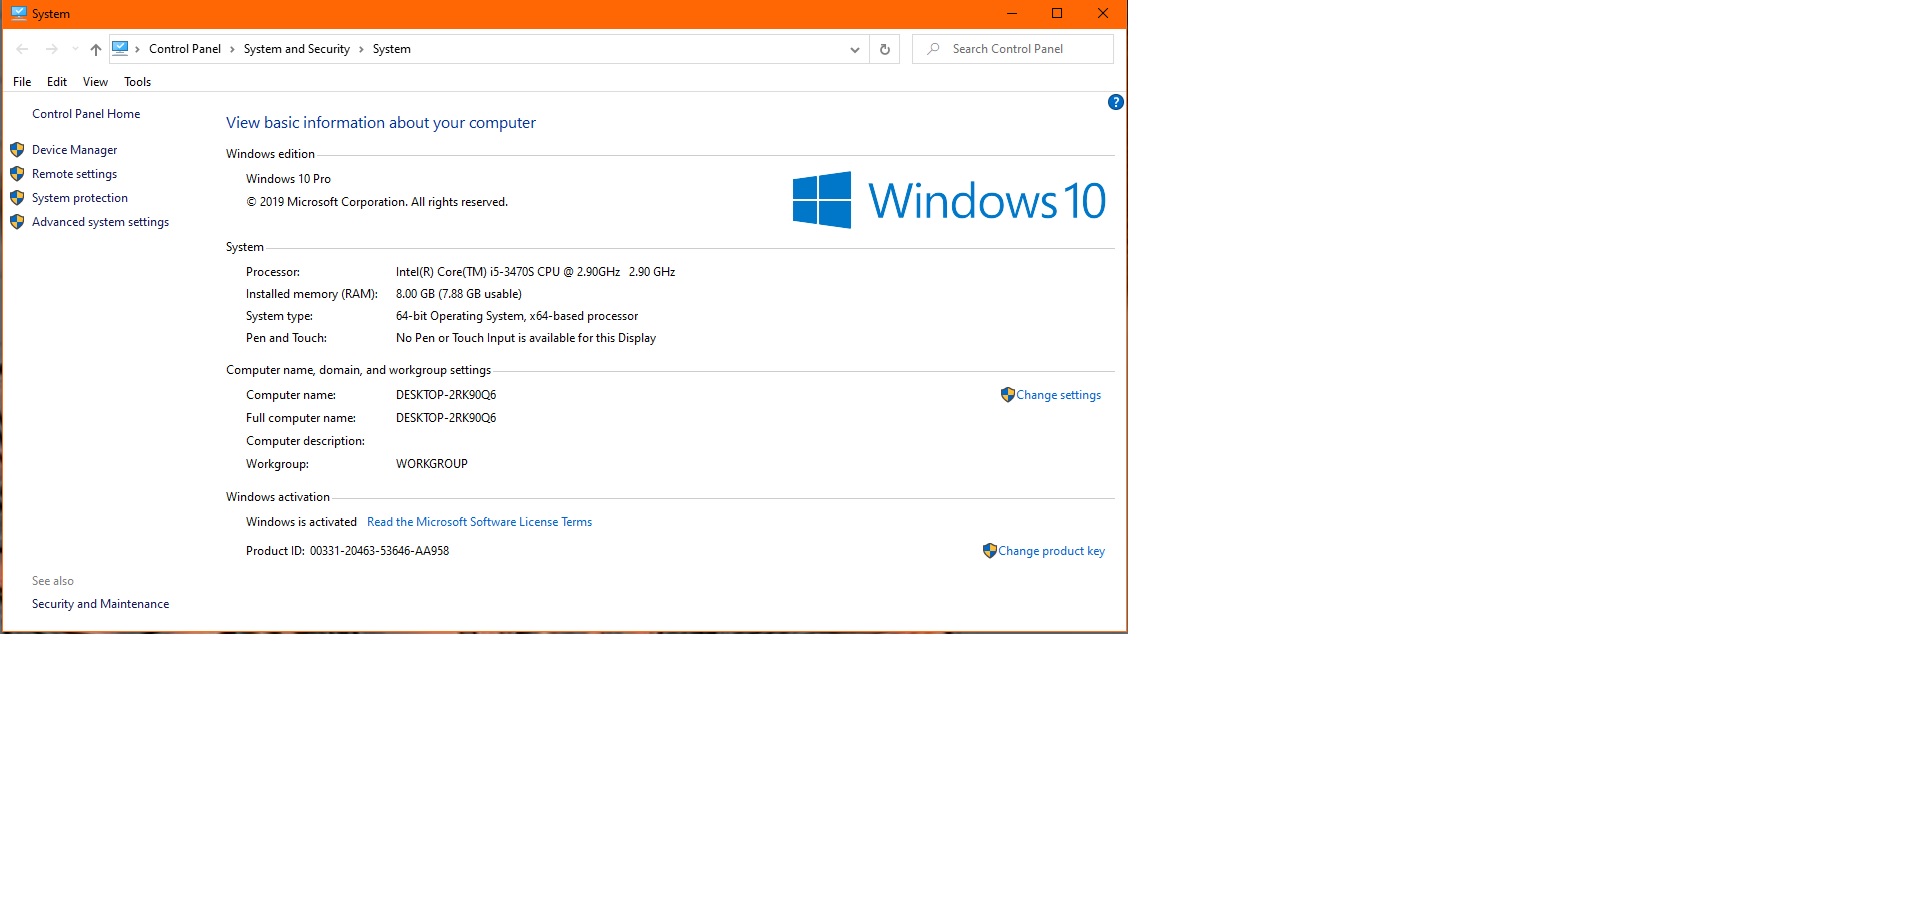The image size is (1914, 910).
Task: Select Control Panel in the breadcrumb
Action: [185, 49]
